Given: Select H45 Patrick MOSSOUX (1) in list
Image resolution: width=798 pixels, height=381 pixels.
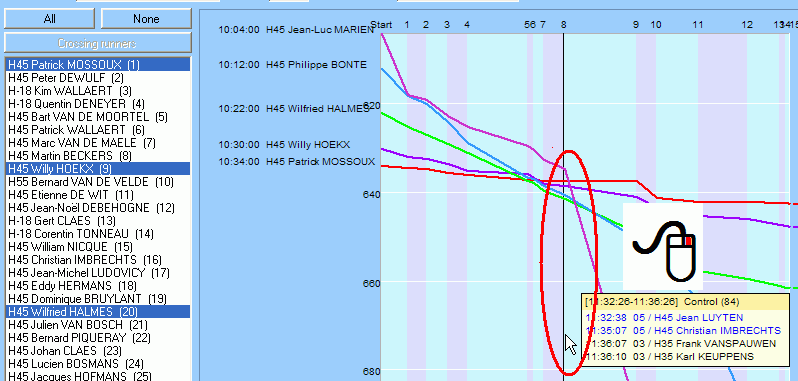Looking at the screenshot, I should (98, 65).
